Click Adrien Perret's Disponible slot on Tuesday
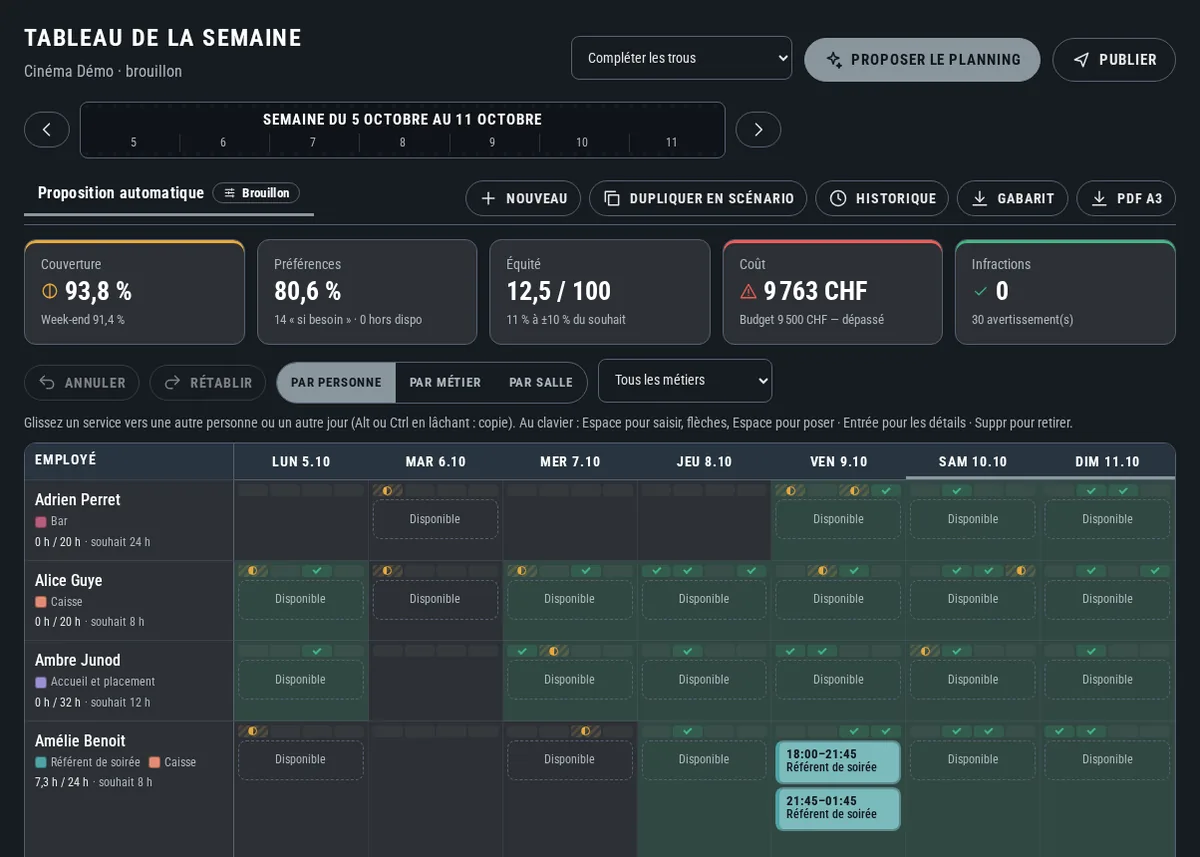Screen dimensions: 1200x857 point(435,519)
